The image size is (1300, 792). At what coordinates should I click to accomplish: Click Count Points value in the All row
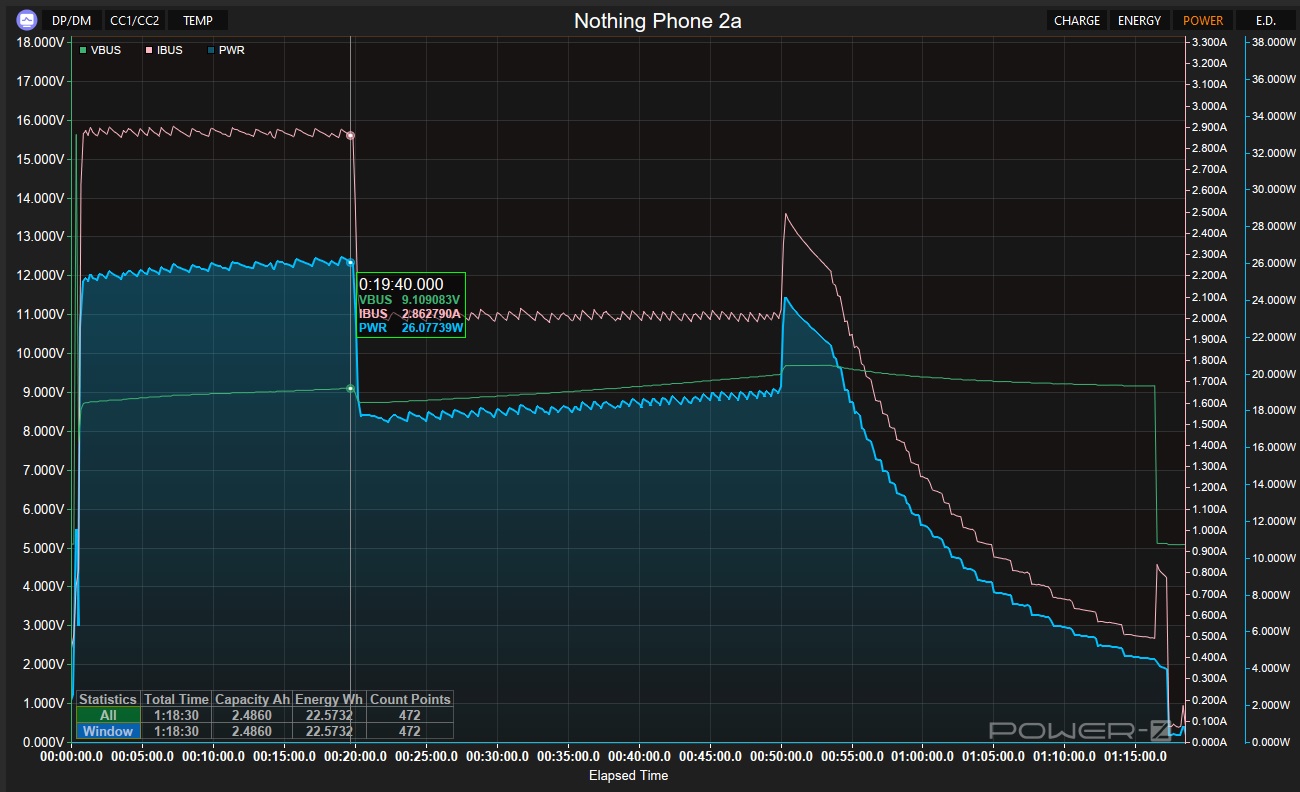point(410,715)
